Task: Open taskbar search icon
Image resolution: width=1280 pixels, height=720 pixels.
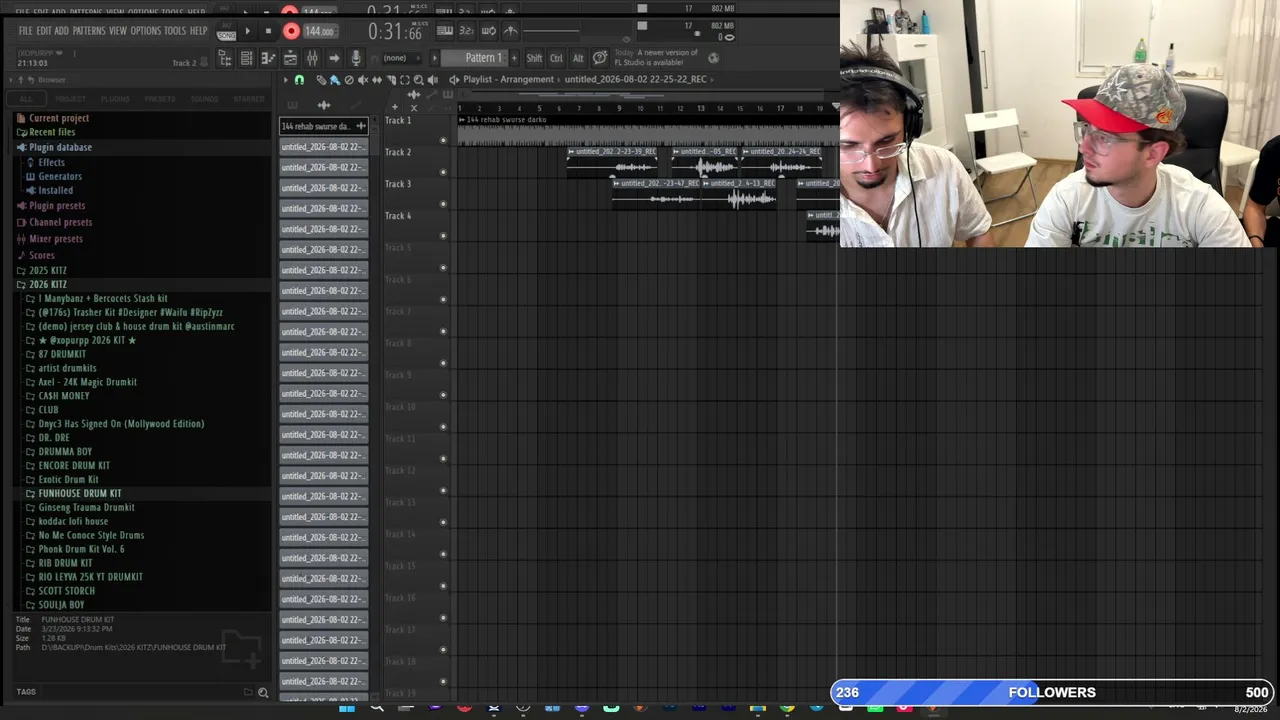Action: (377, 708)
